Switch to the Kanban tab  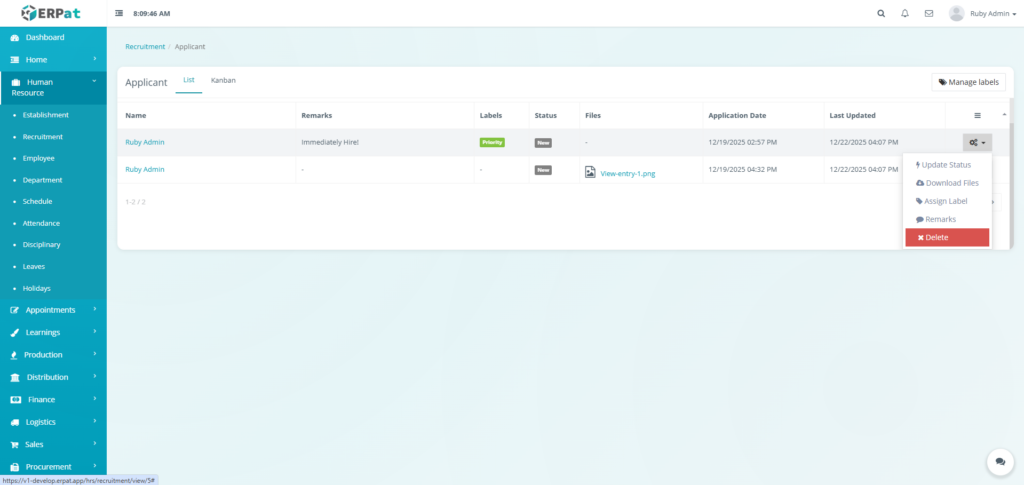pos(223,80)
